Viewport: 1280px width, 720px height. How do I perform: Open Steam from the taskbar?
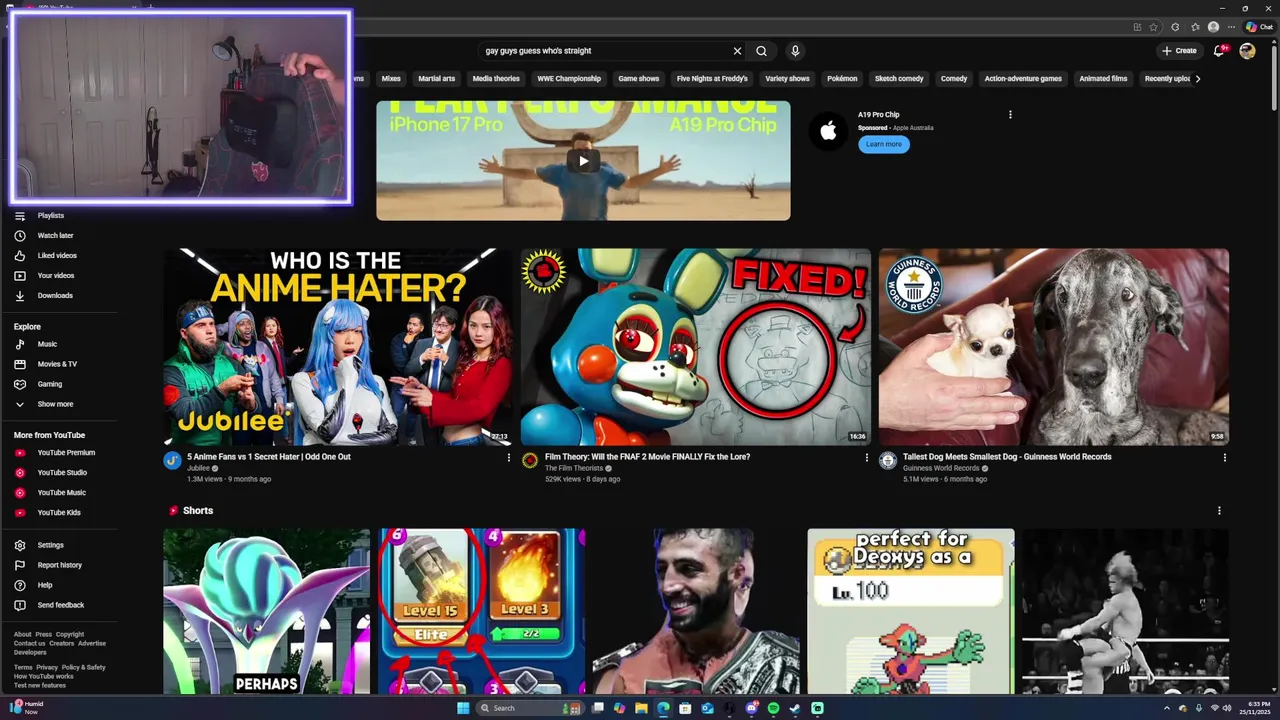[x=795, y=708]
